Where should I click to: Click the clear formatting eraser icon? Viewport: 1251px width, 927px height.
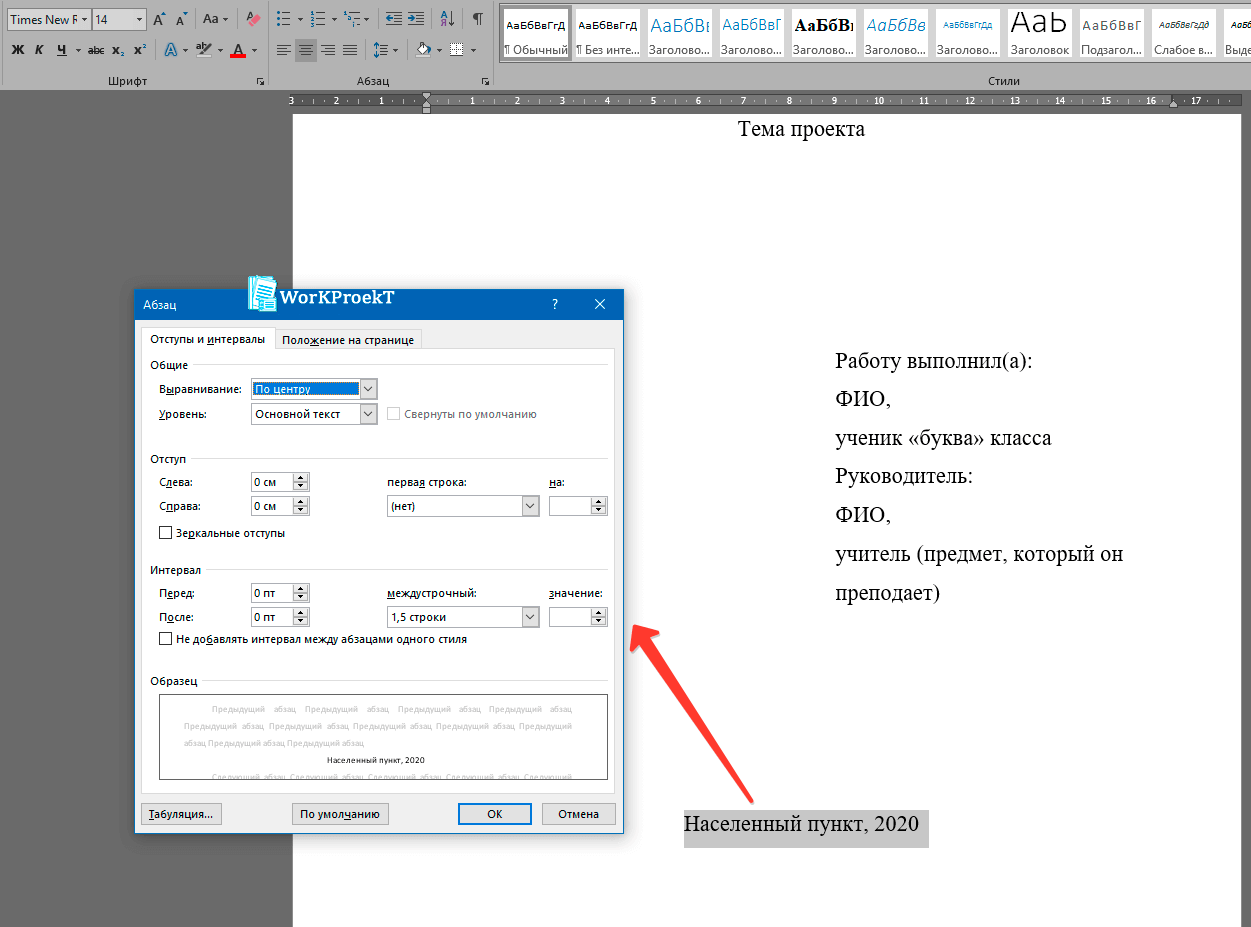[253, 19]
